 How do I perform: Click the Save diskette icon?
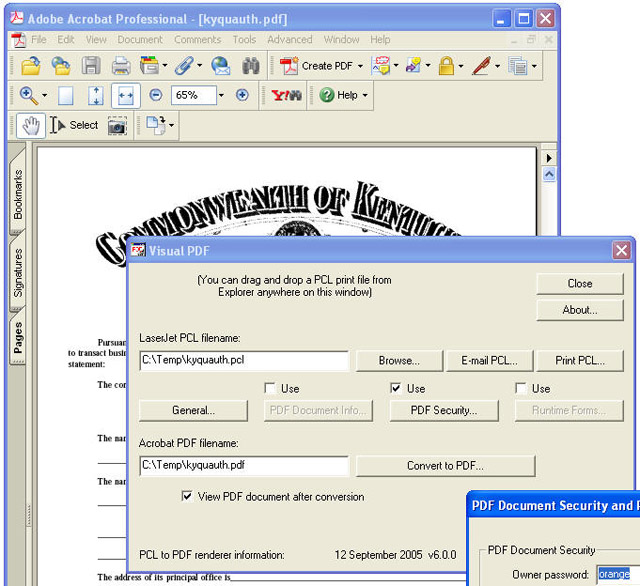click(x=91, y=66)
